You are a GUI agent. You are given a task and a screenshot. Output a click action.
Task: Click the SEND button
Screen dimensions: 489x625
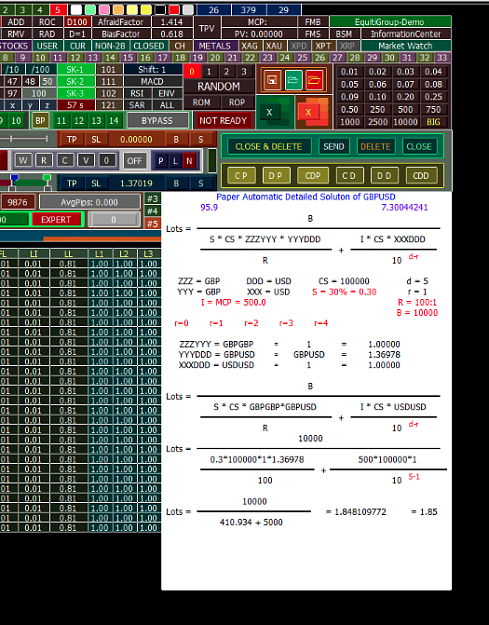334,147
